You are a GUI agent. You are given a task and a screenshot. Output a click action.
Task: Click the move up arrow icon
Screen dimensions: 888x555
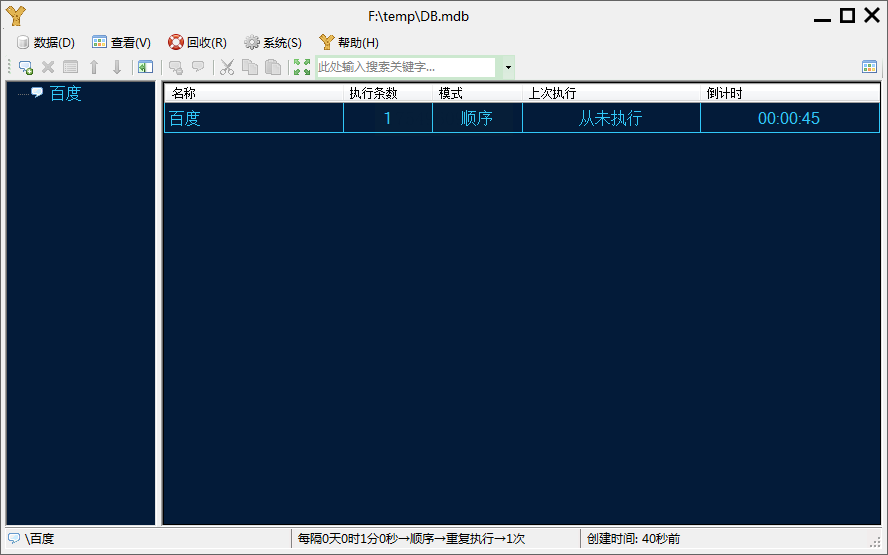94,67
